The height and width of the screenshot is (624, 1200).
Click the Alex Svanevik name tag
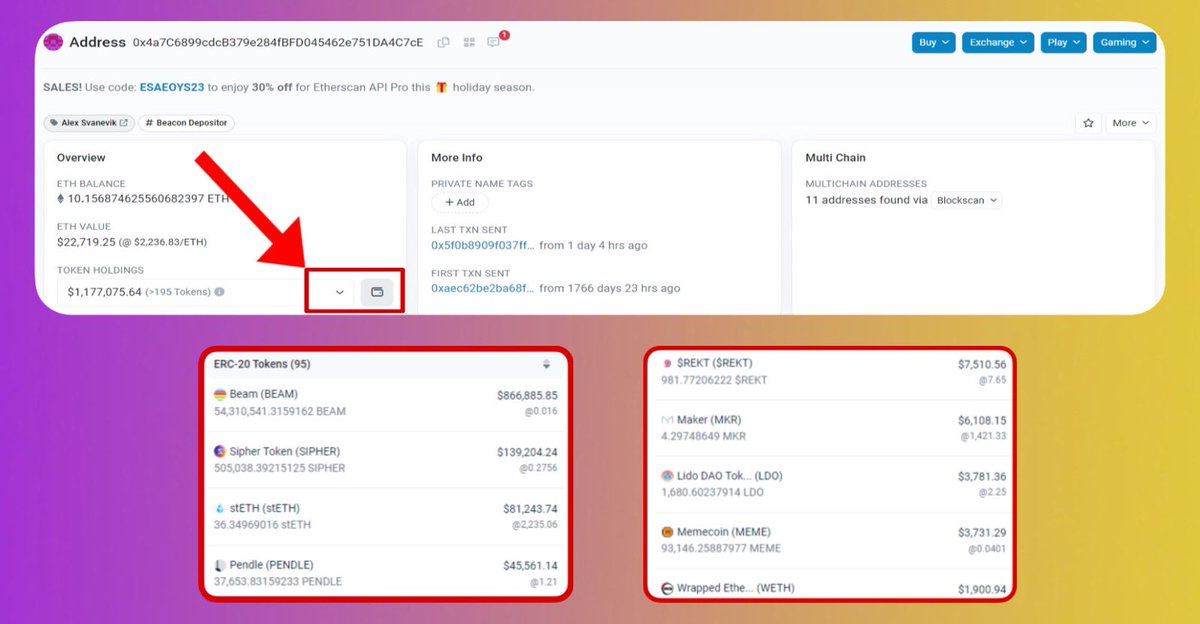click(89, 123)
